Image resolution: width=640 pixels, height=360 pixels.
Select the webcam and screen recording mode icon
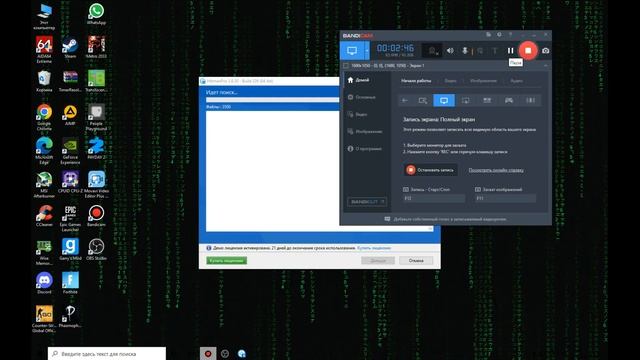487,100
